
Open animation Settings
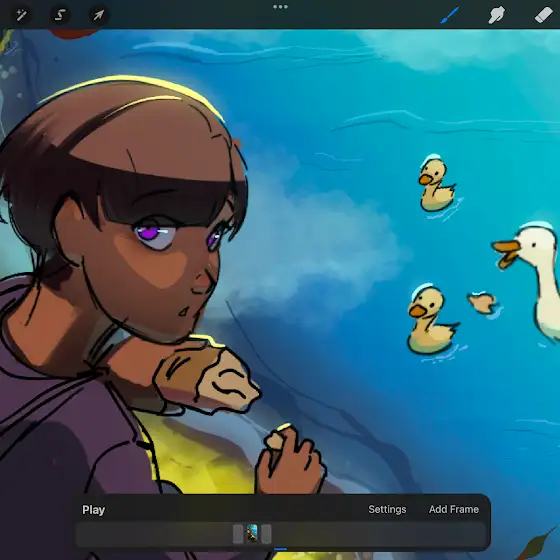pos(387,509)
